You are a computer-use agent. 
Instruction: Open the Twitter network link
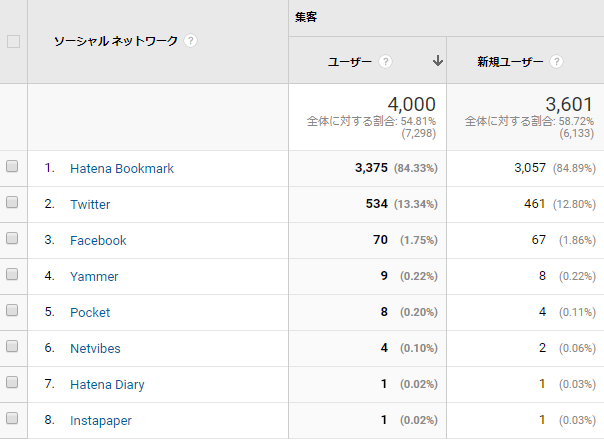tap(90, 204)
